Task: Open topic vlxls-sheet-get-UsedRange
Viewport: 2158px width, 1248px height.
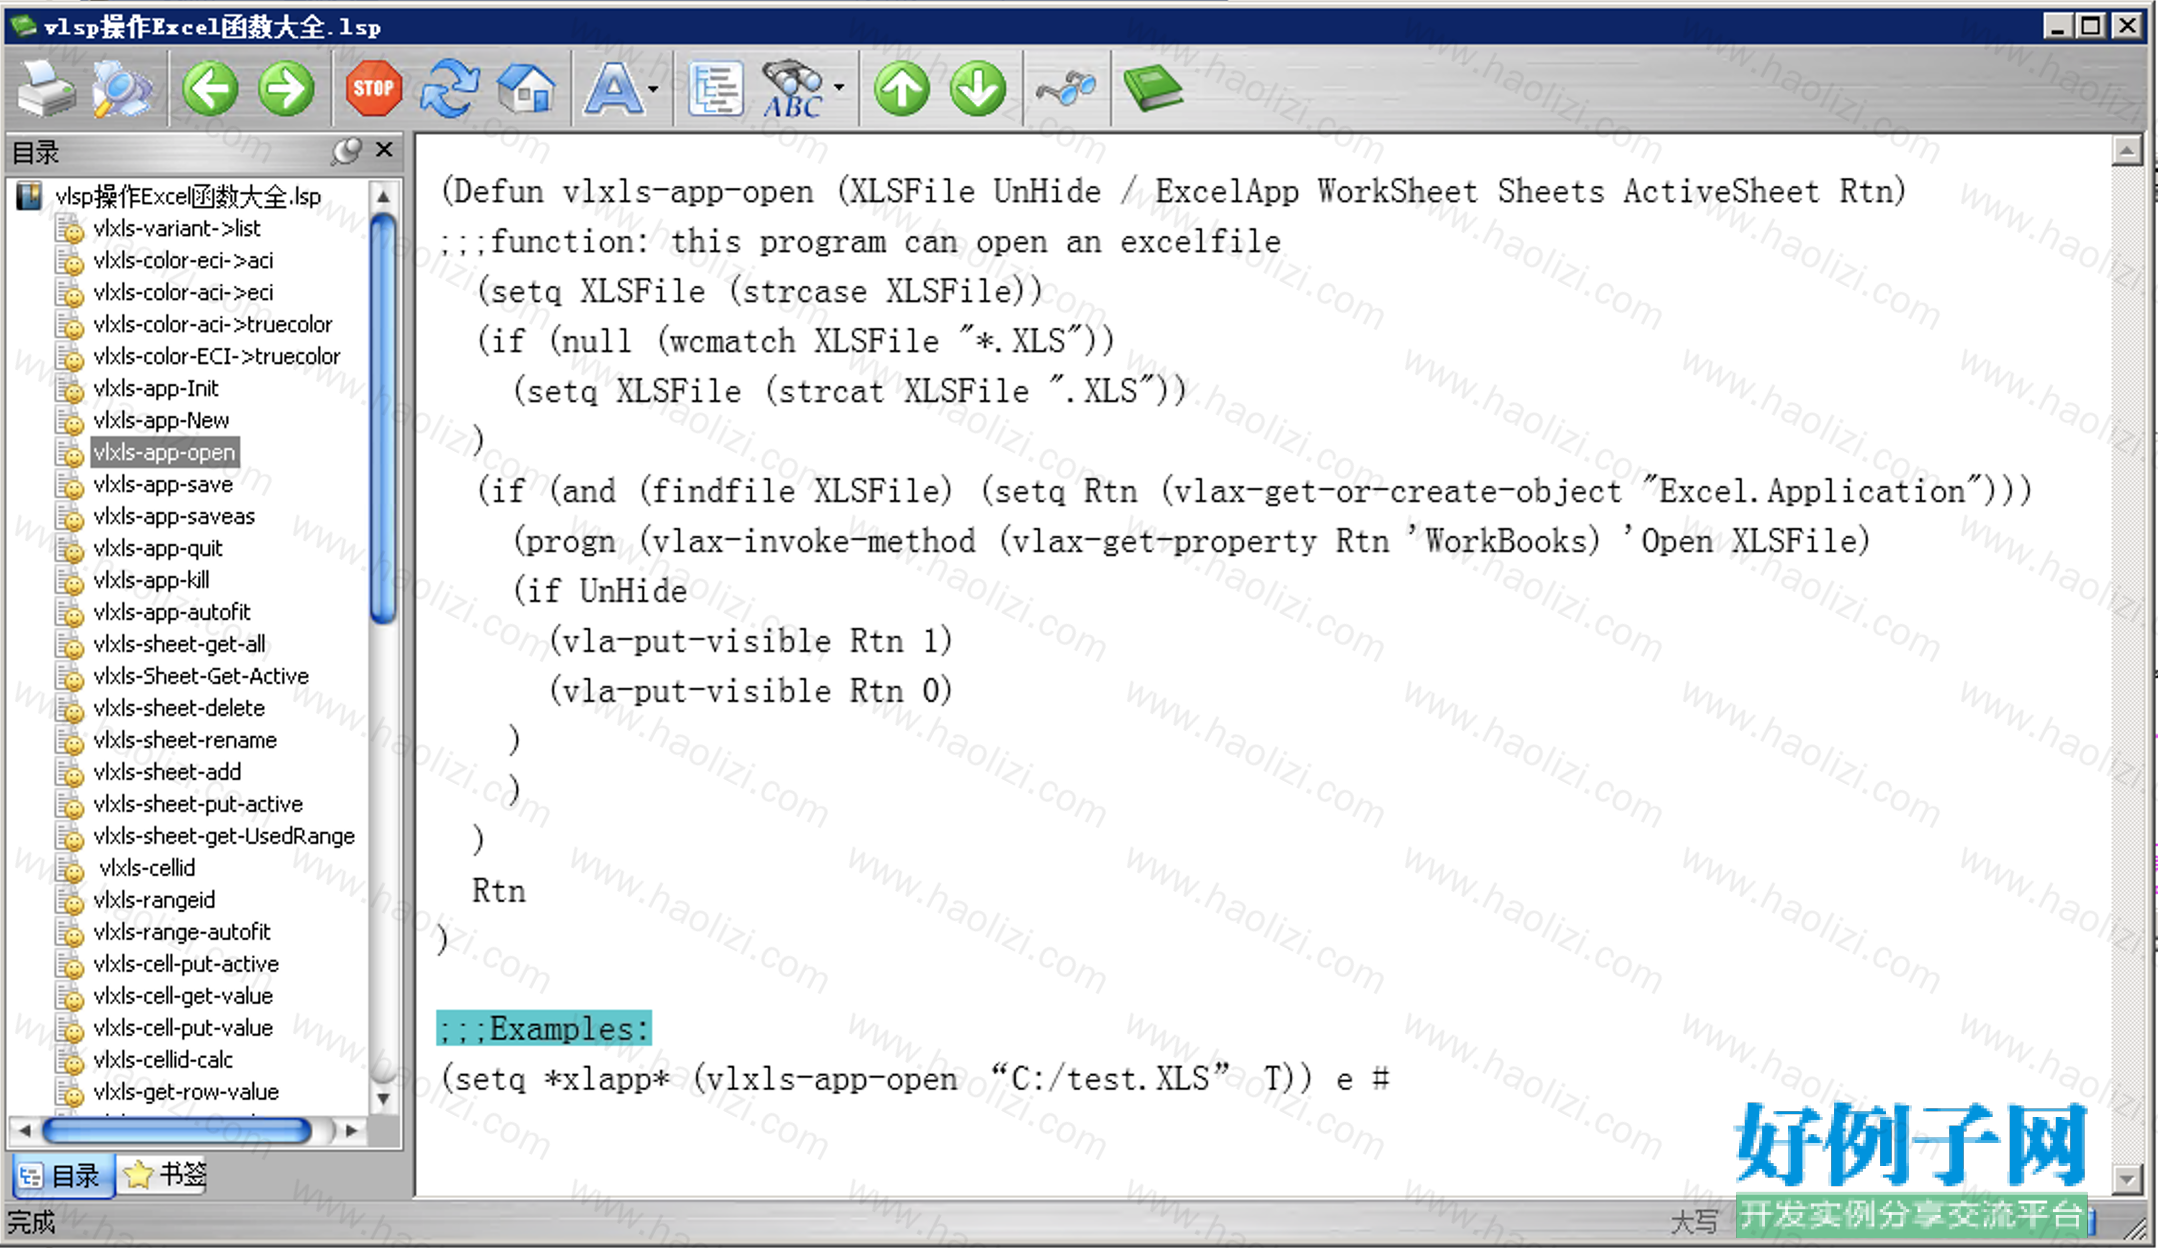Action: click(224, 836)
